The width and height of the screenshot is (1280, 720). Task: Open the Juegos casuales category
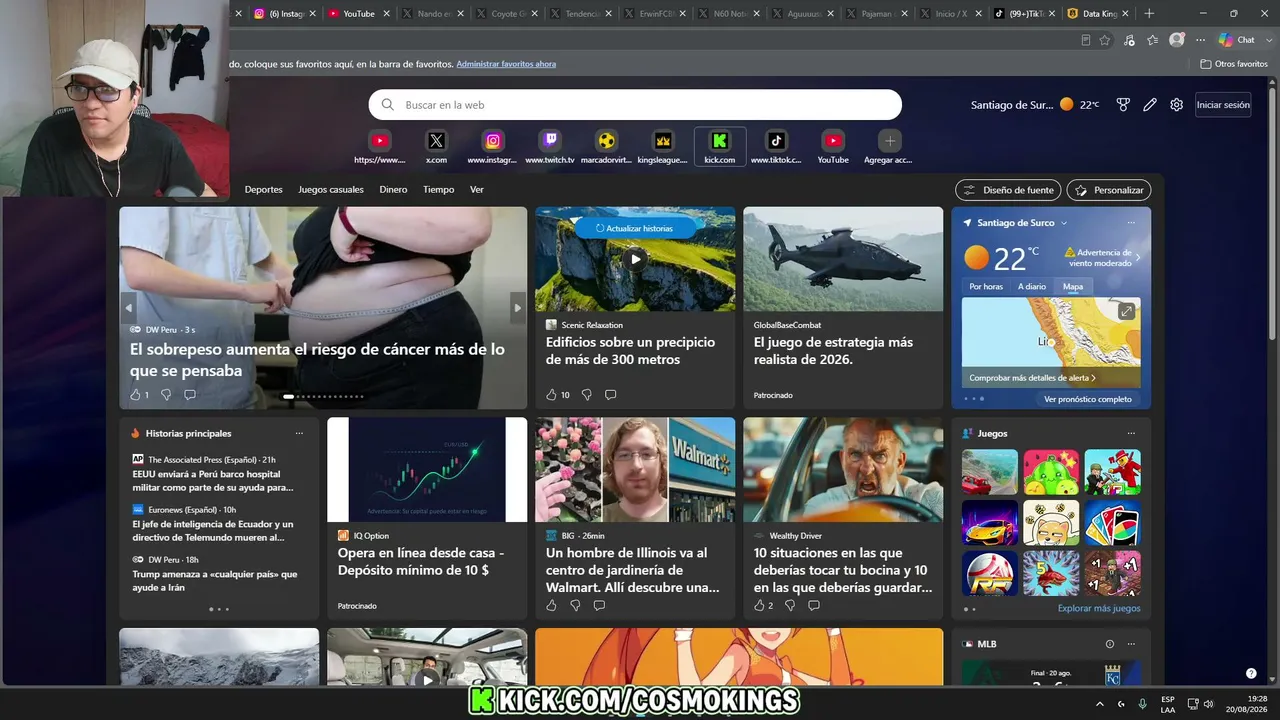click(x=331, y=189)
